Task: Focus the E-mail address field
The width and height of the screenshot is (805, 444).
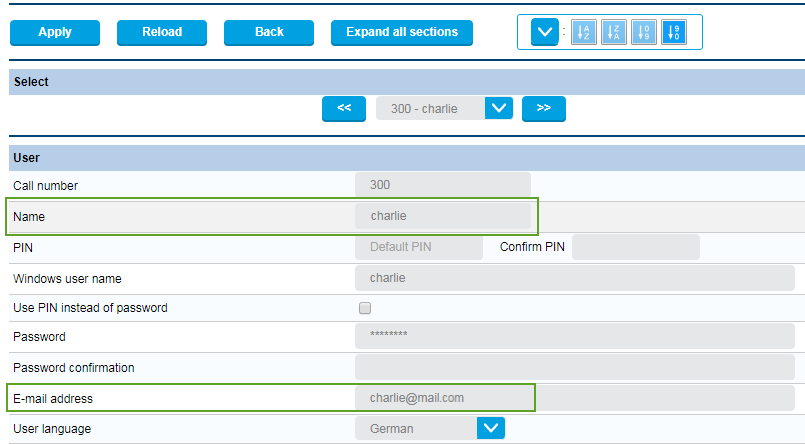Action: (443, 398)
